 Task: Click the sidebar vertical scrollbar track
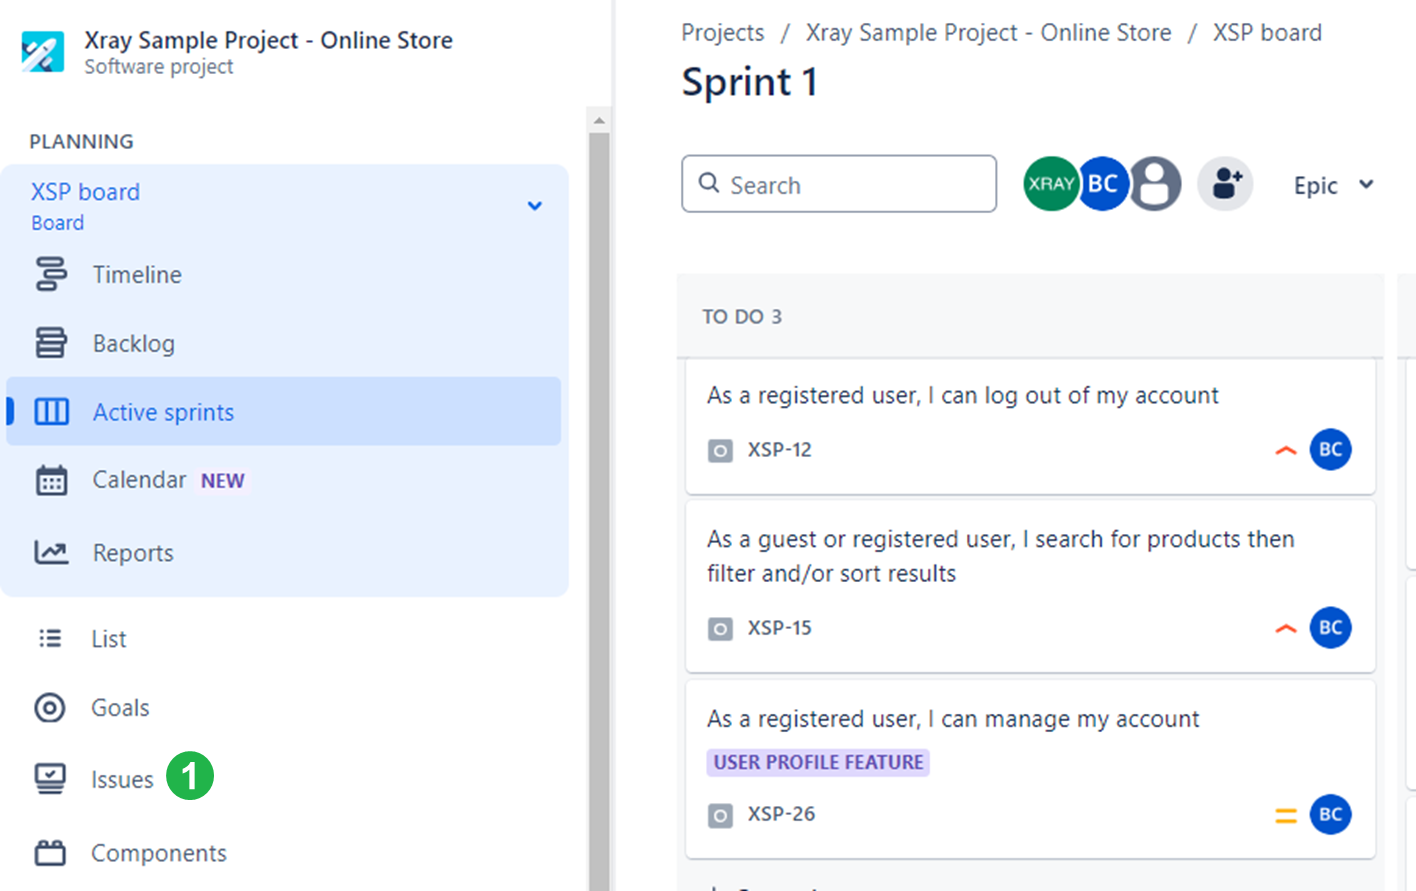point(599,510)
